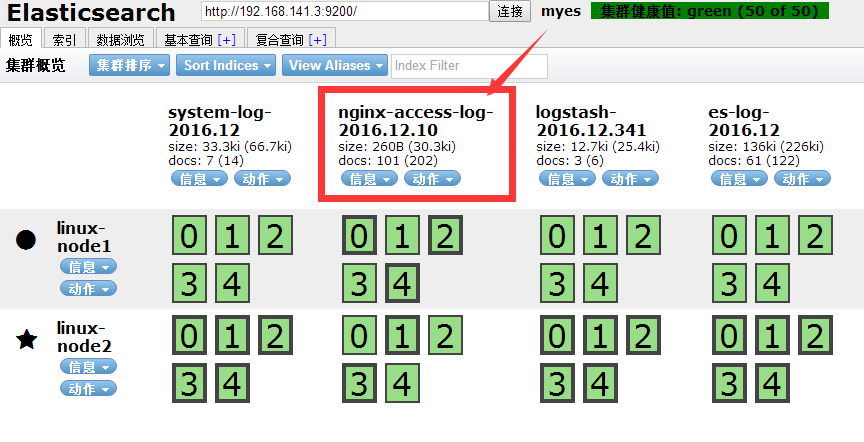
Task: Select logstash shard 4 on linux-node1
Action: point(600,283)
